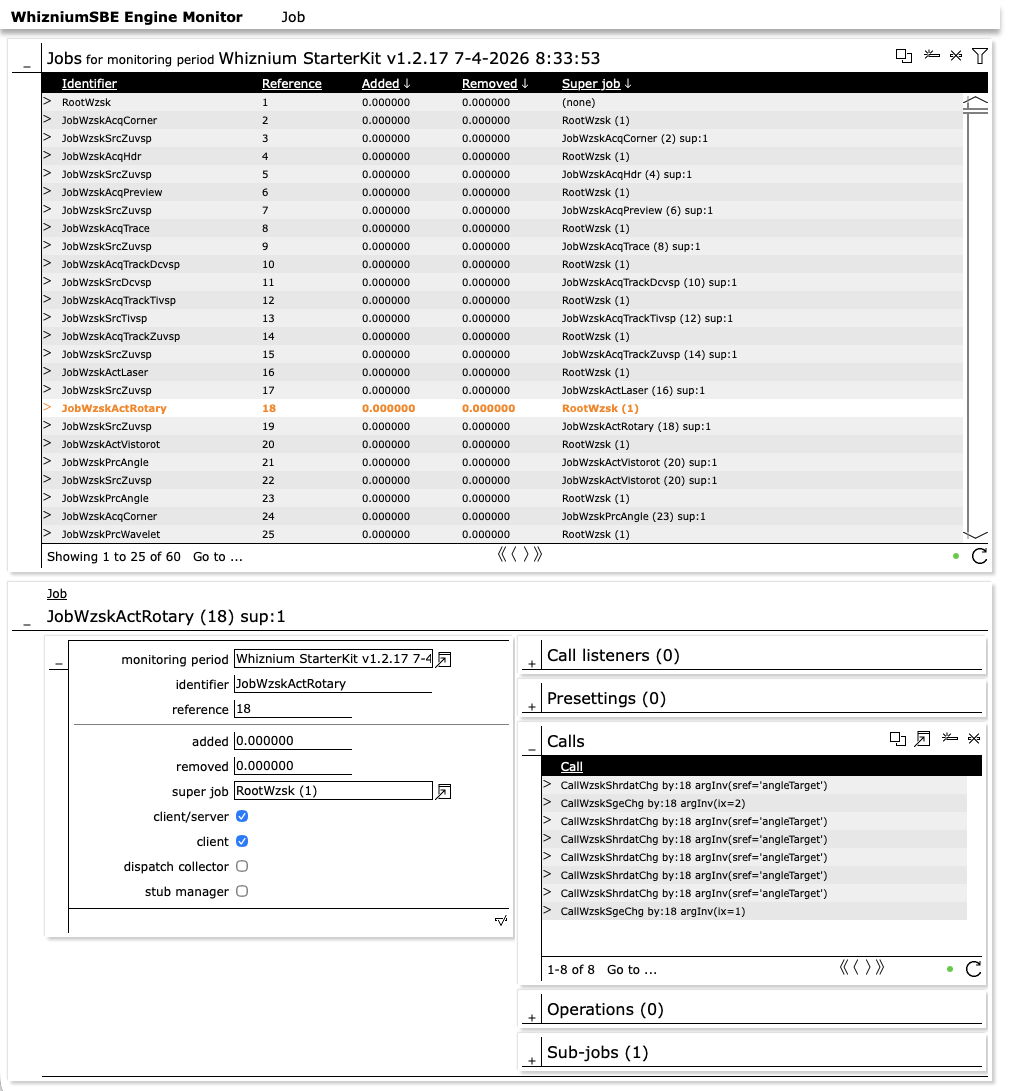
Task: Click Go to ... in Jobs list footer
Action: [218, 557]
